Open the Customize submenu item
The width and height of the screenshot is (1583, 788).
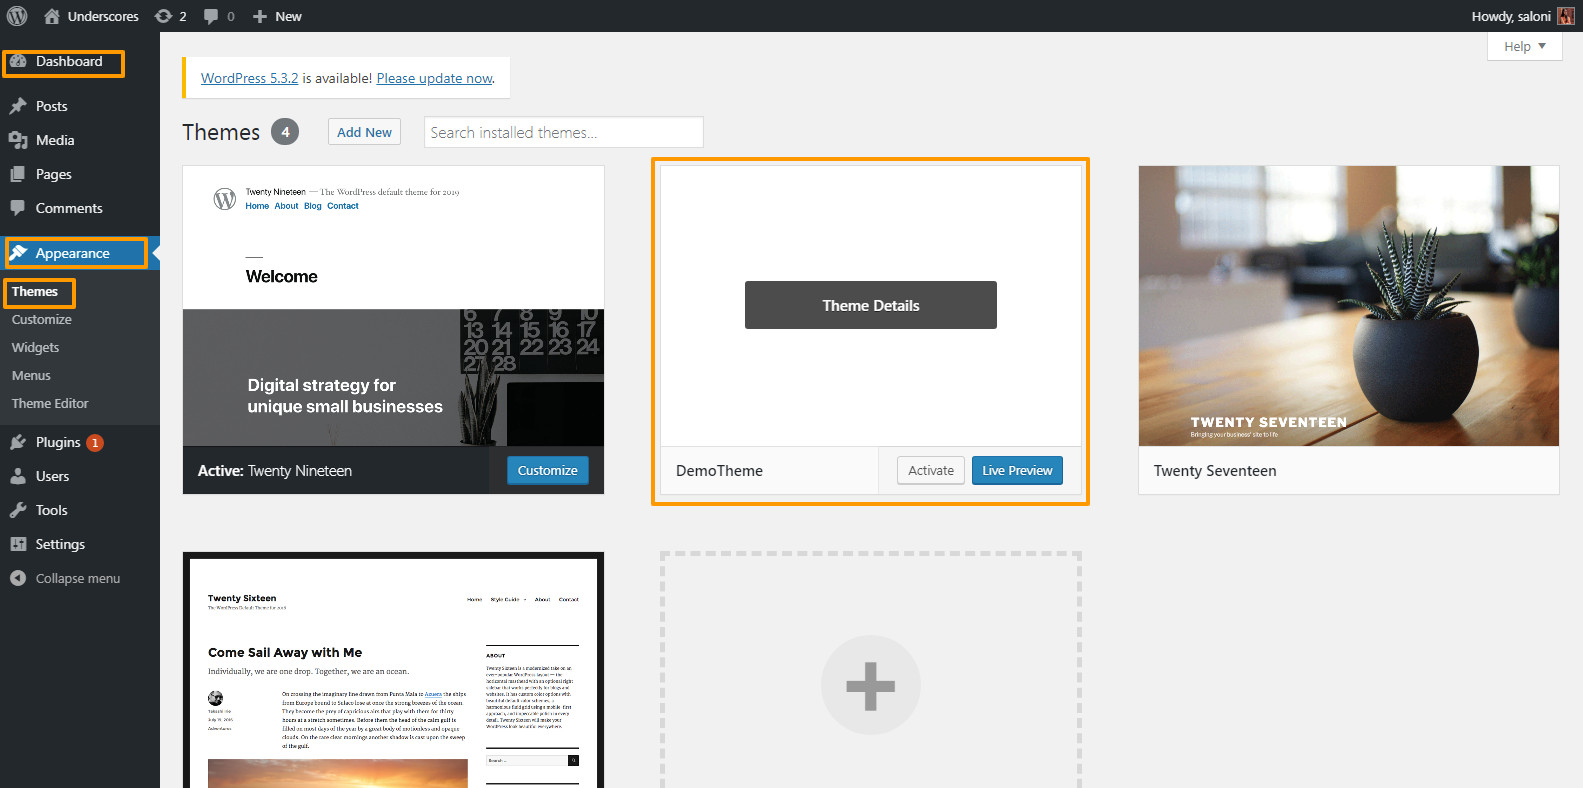(x=42, y=319)
